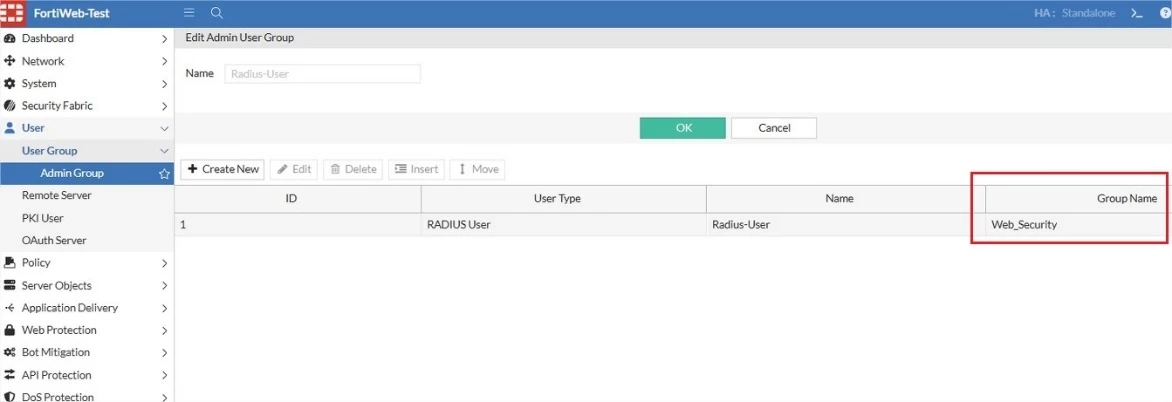Screen dimensions: 1172x402
Task: Expand the Dashboard chevron
Action: click(x=164, y=39)
